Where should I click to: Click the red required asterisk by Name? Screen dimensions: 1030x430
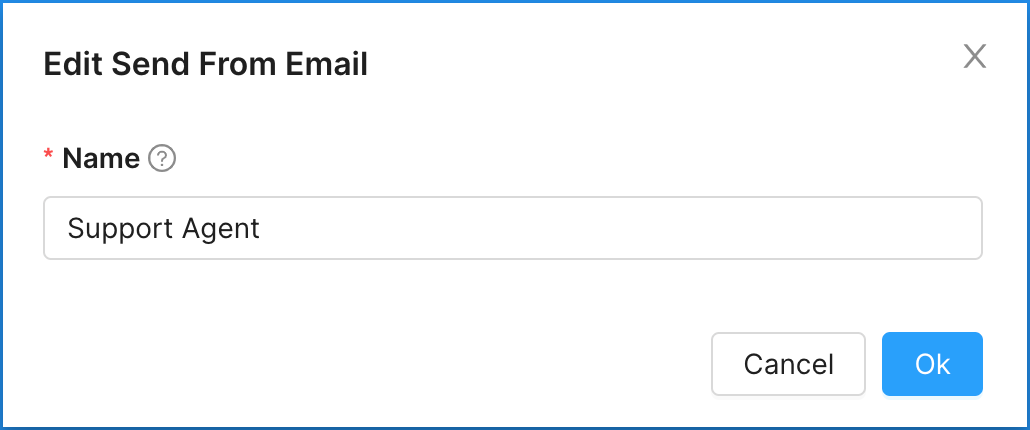click(48, 155)
